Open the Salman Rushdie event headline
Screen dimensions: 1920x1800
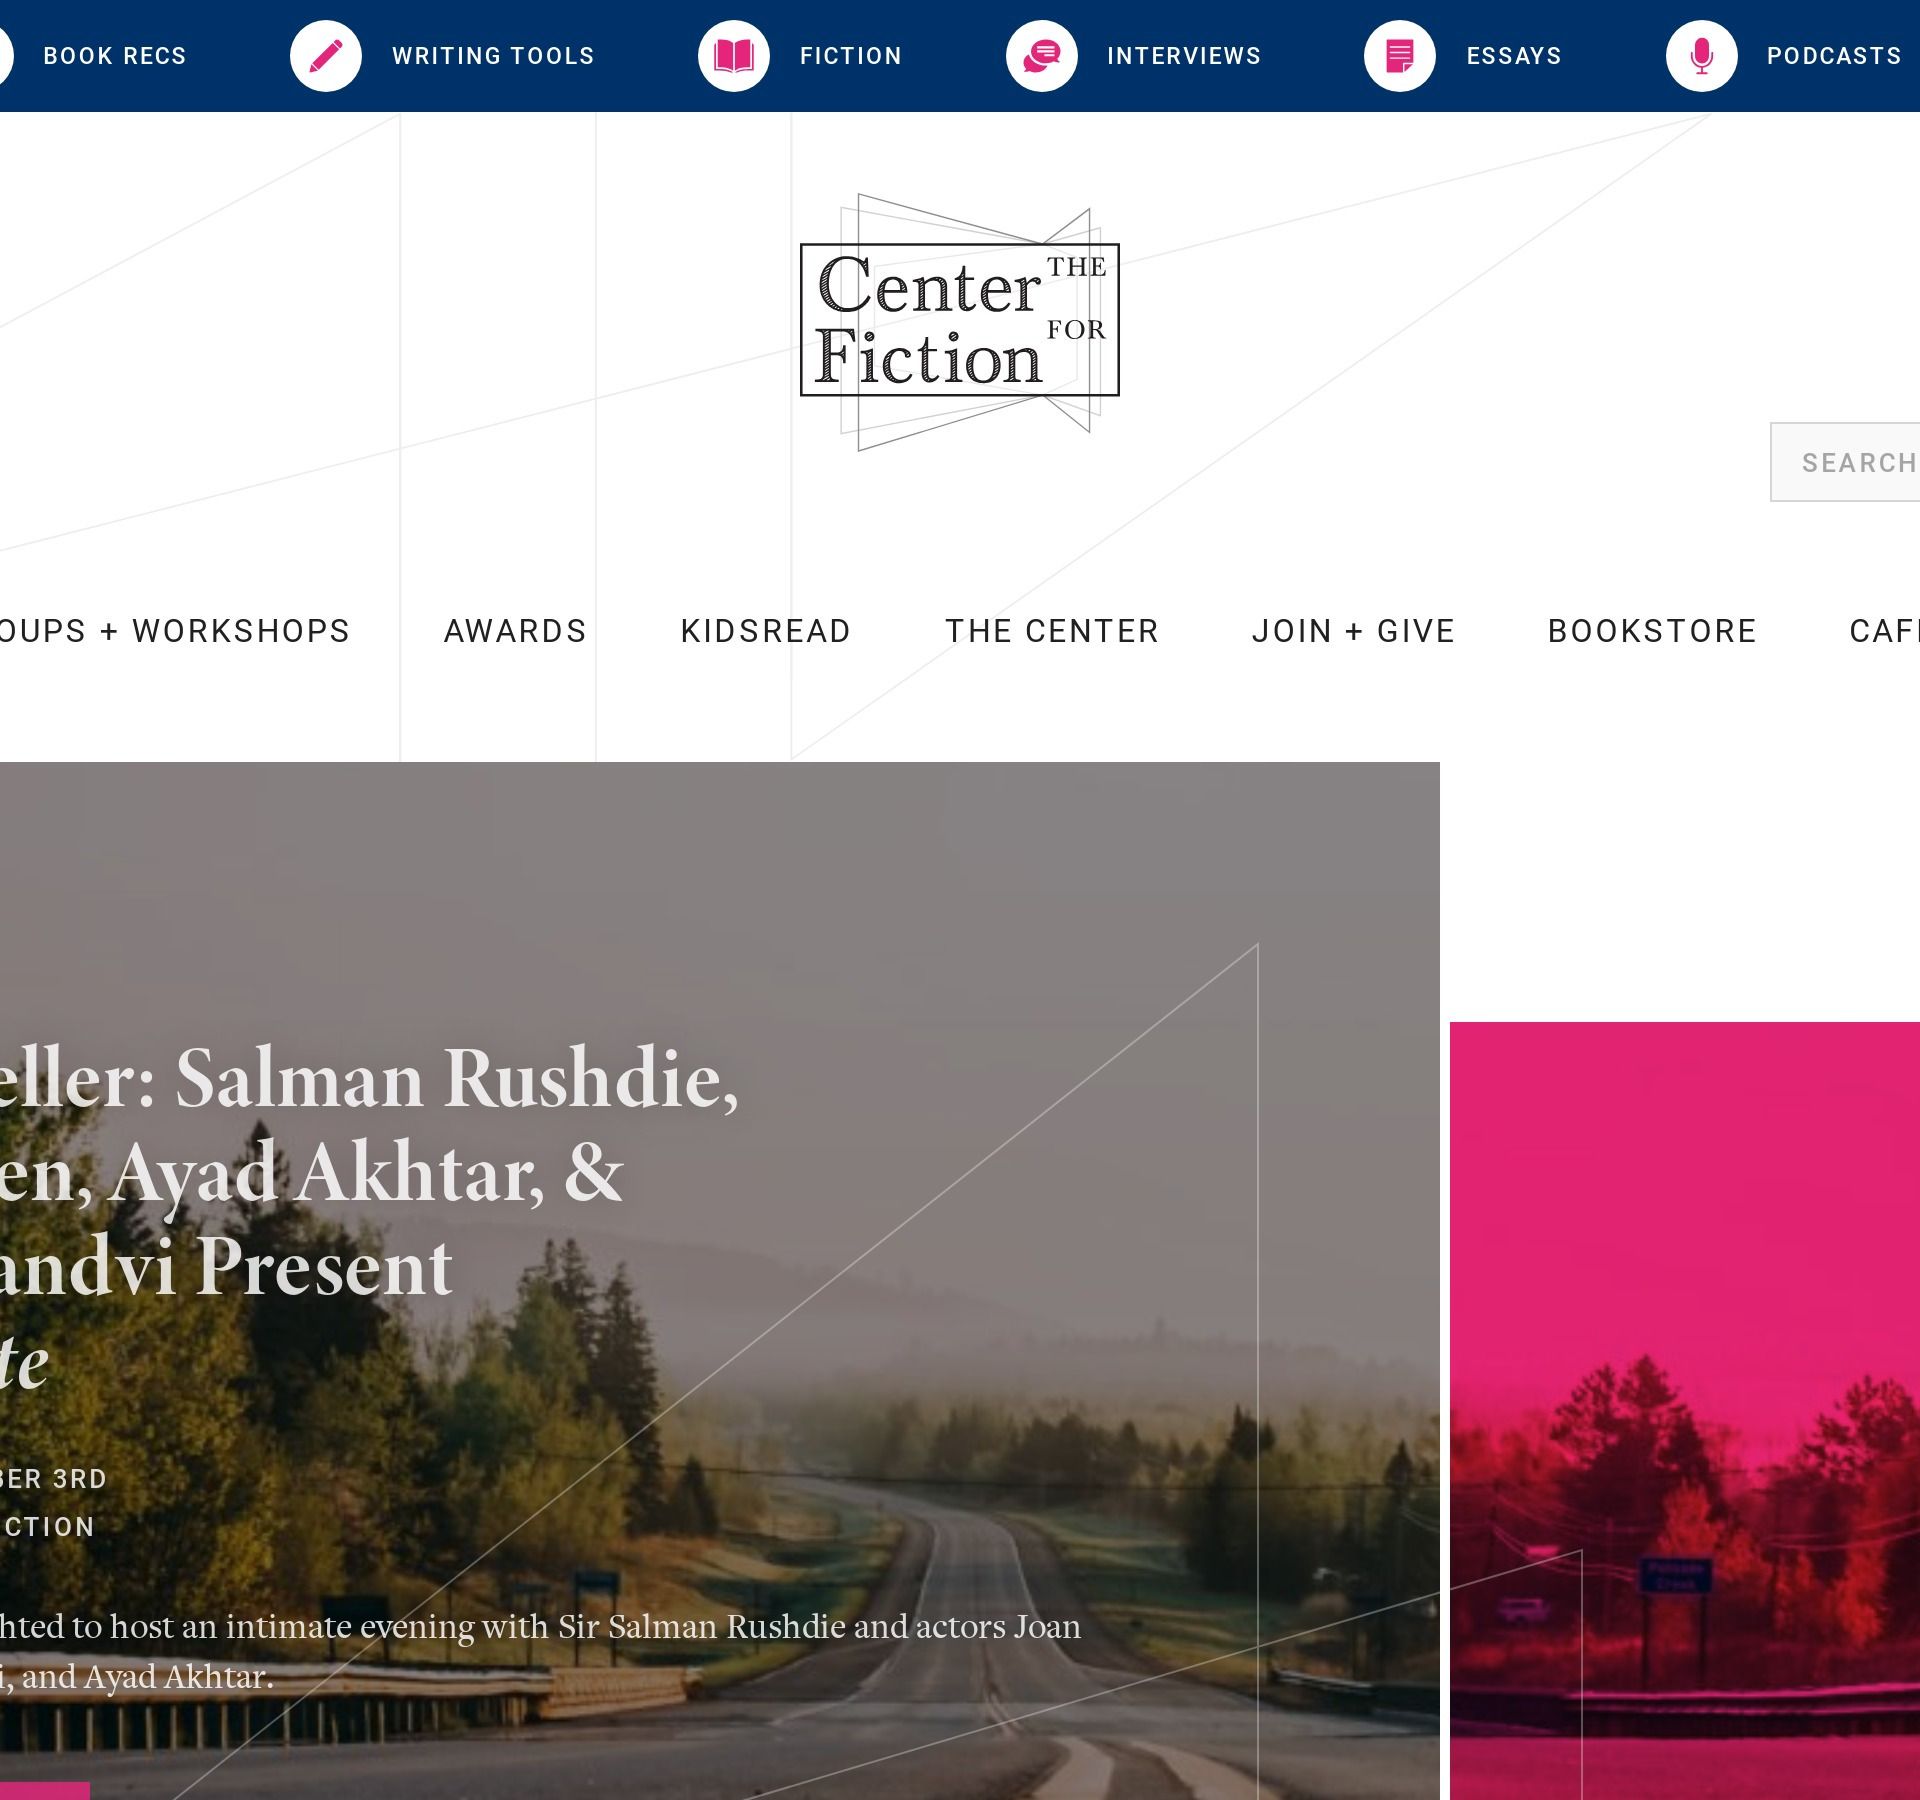[x=369, y=1219]
